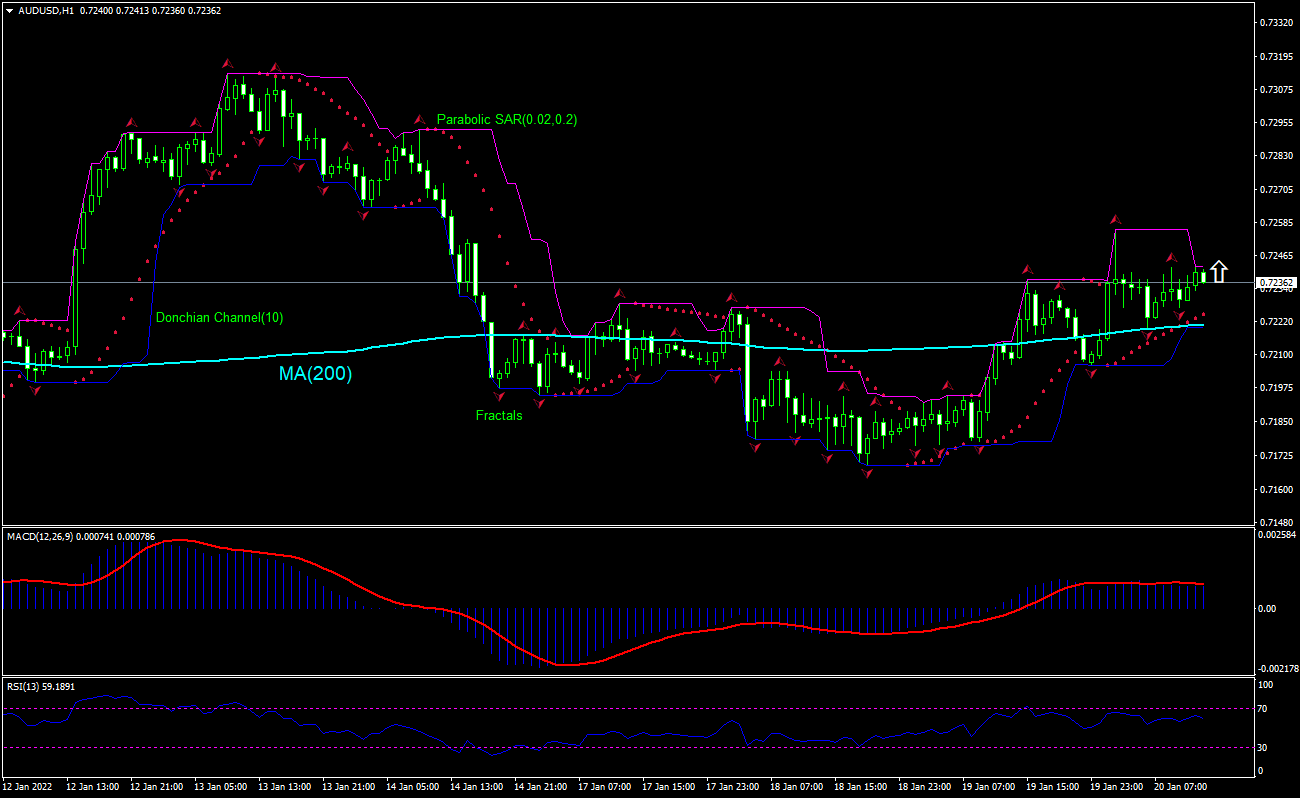Click the 20 Jan 07:00 time axis label
Viewport: 1300px width, 798px height.
click(1181, 787)
